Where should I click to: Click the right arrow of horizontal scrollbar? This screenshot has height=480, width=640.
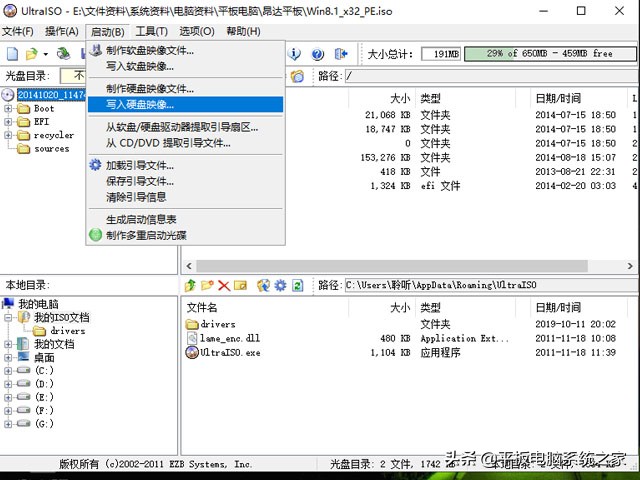coord(630,266)
